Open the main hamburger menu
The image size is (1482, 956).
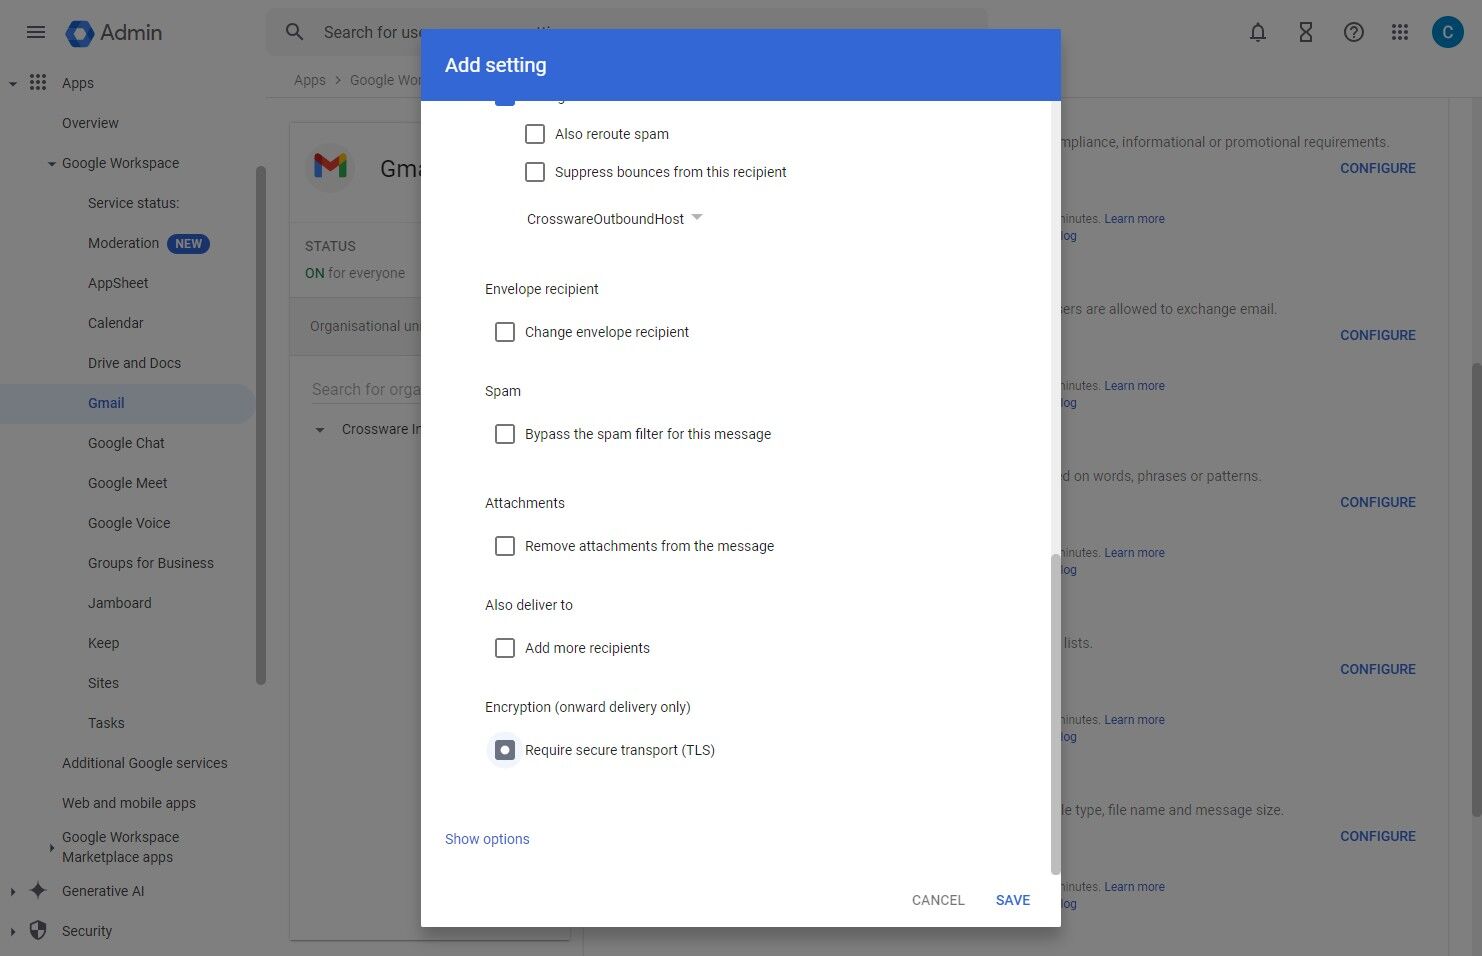pos(36,32)
